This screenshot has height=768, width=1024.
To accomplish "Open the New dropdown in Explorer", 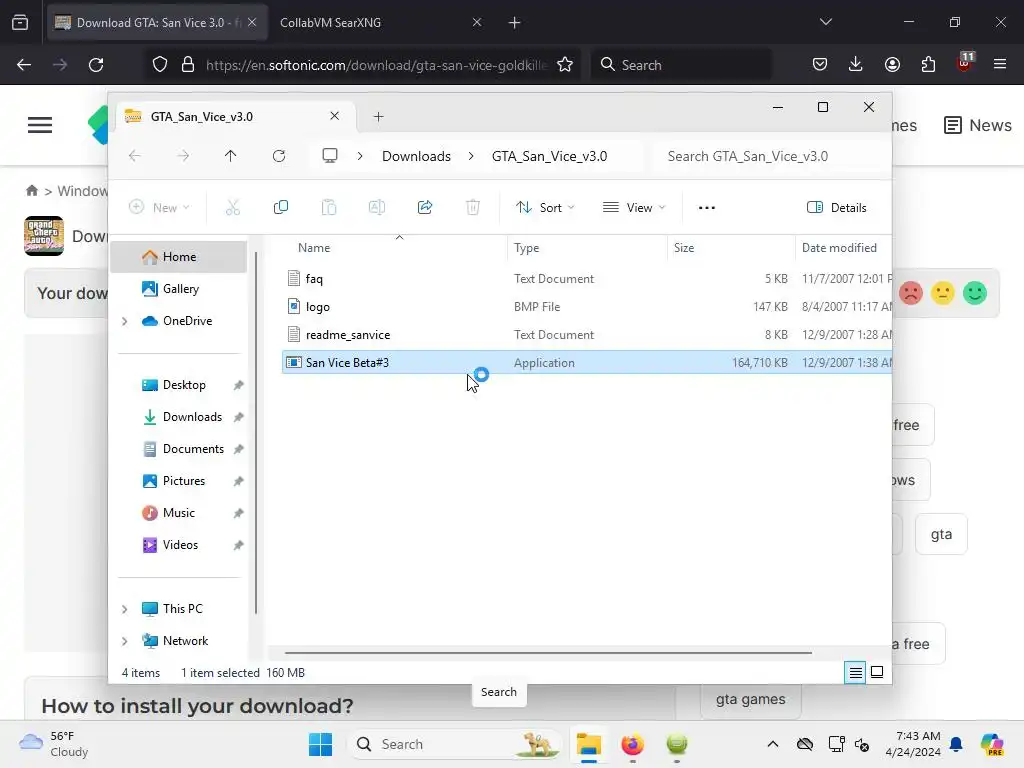I will tap(159, 208).
